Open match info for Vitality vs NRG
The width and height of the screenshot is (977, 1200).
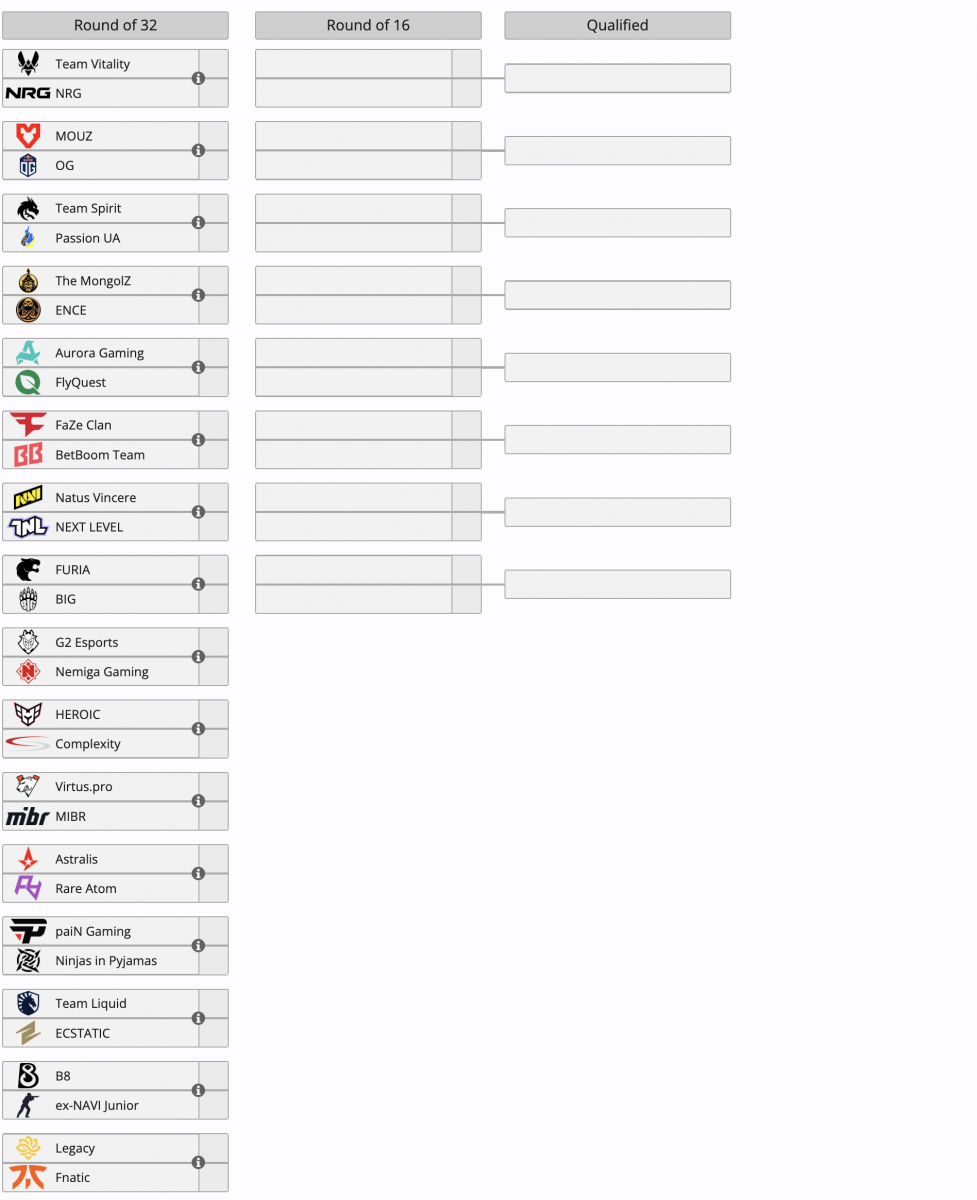pos(198,78)
